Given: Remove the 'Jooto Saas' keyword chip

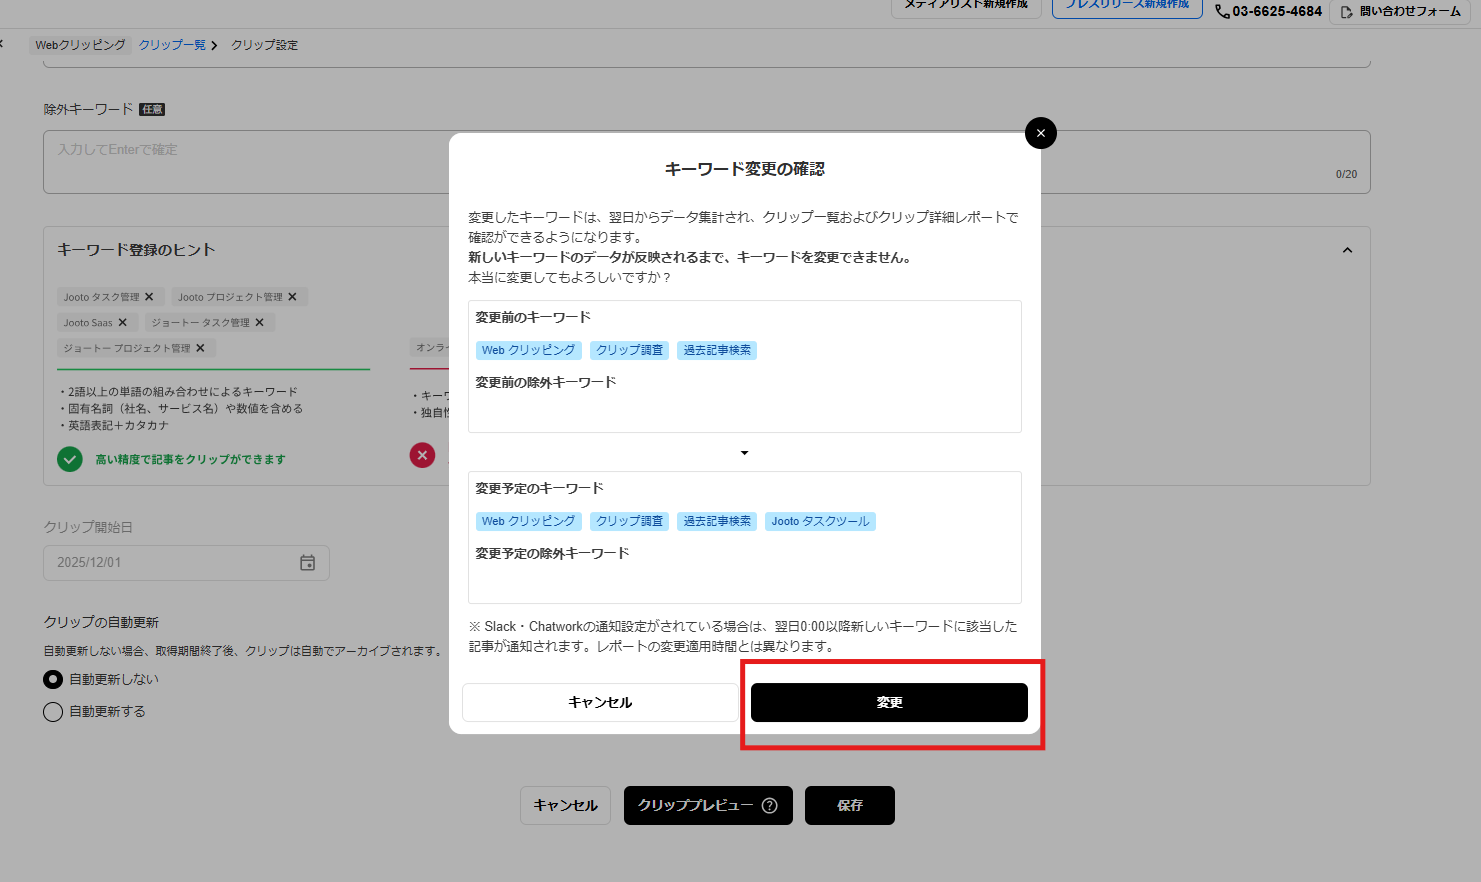Looking at the screenshot, I should click(x=123, y=322).
